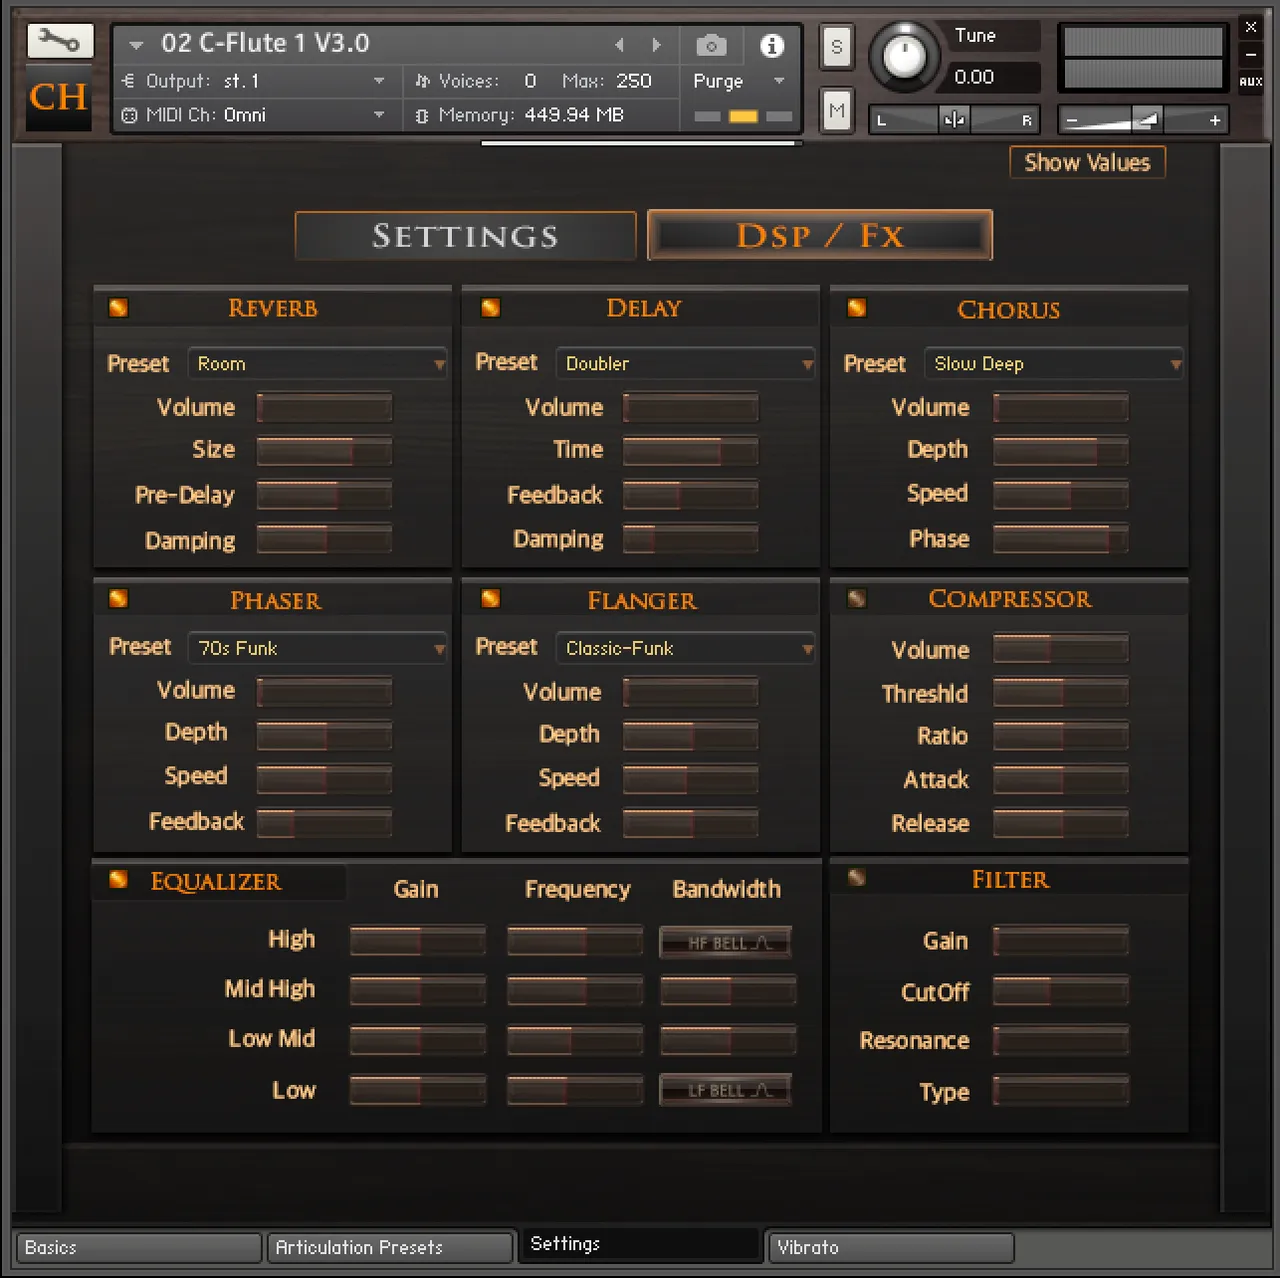This screenshot has width=1280, height=1278.
Task: Click the Show Values button
Action: (x=1087, y=162)
